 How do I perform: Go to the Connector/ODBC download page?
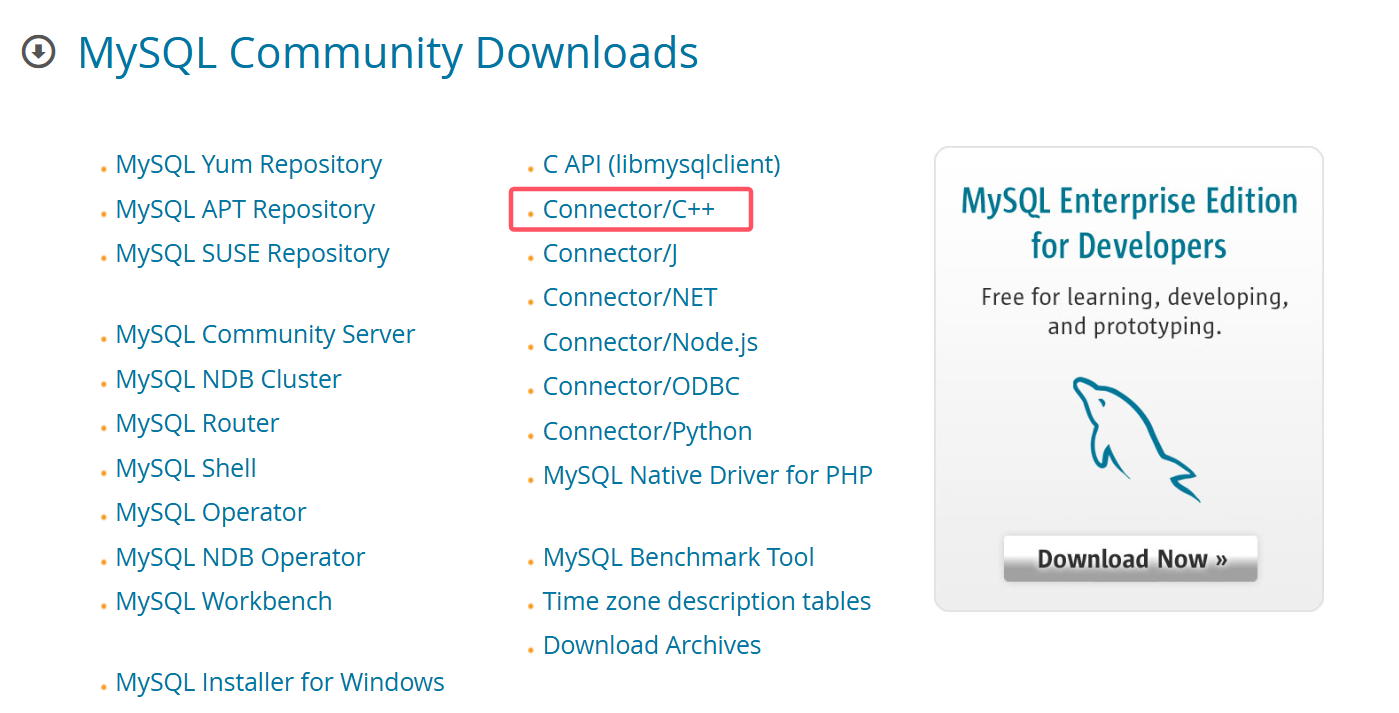coord(641,386)
